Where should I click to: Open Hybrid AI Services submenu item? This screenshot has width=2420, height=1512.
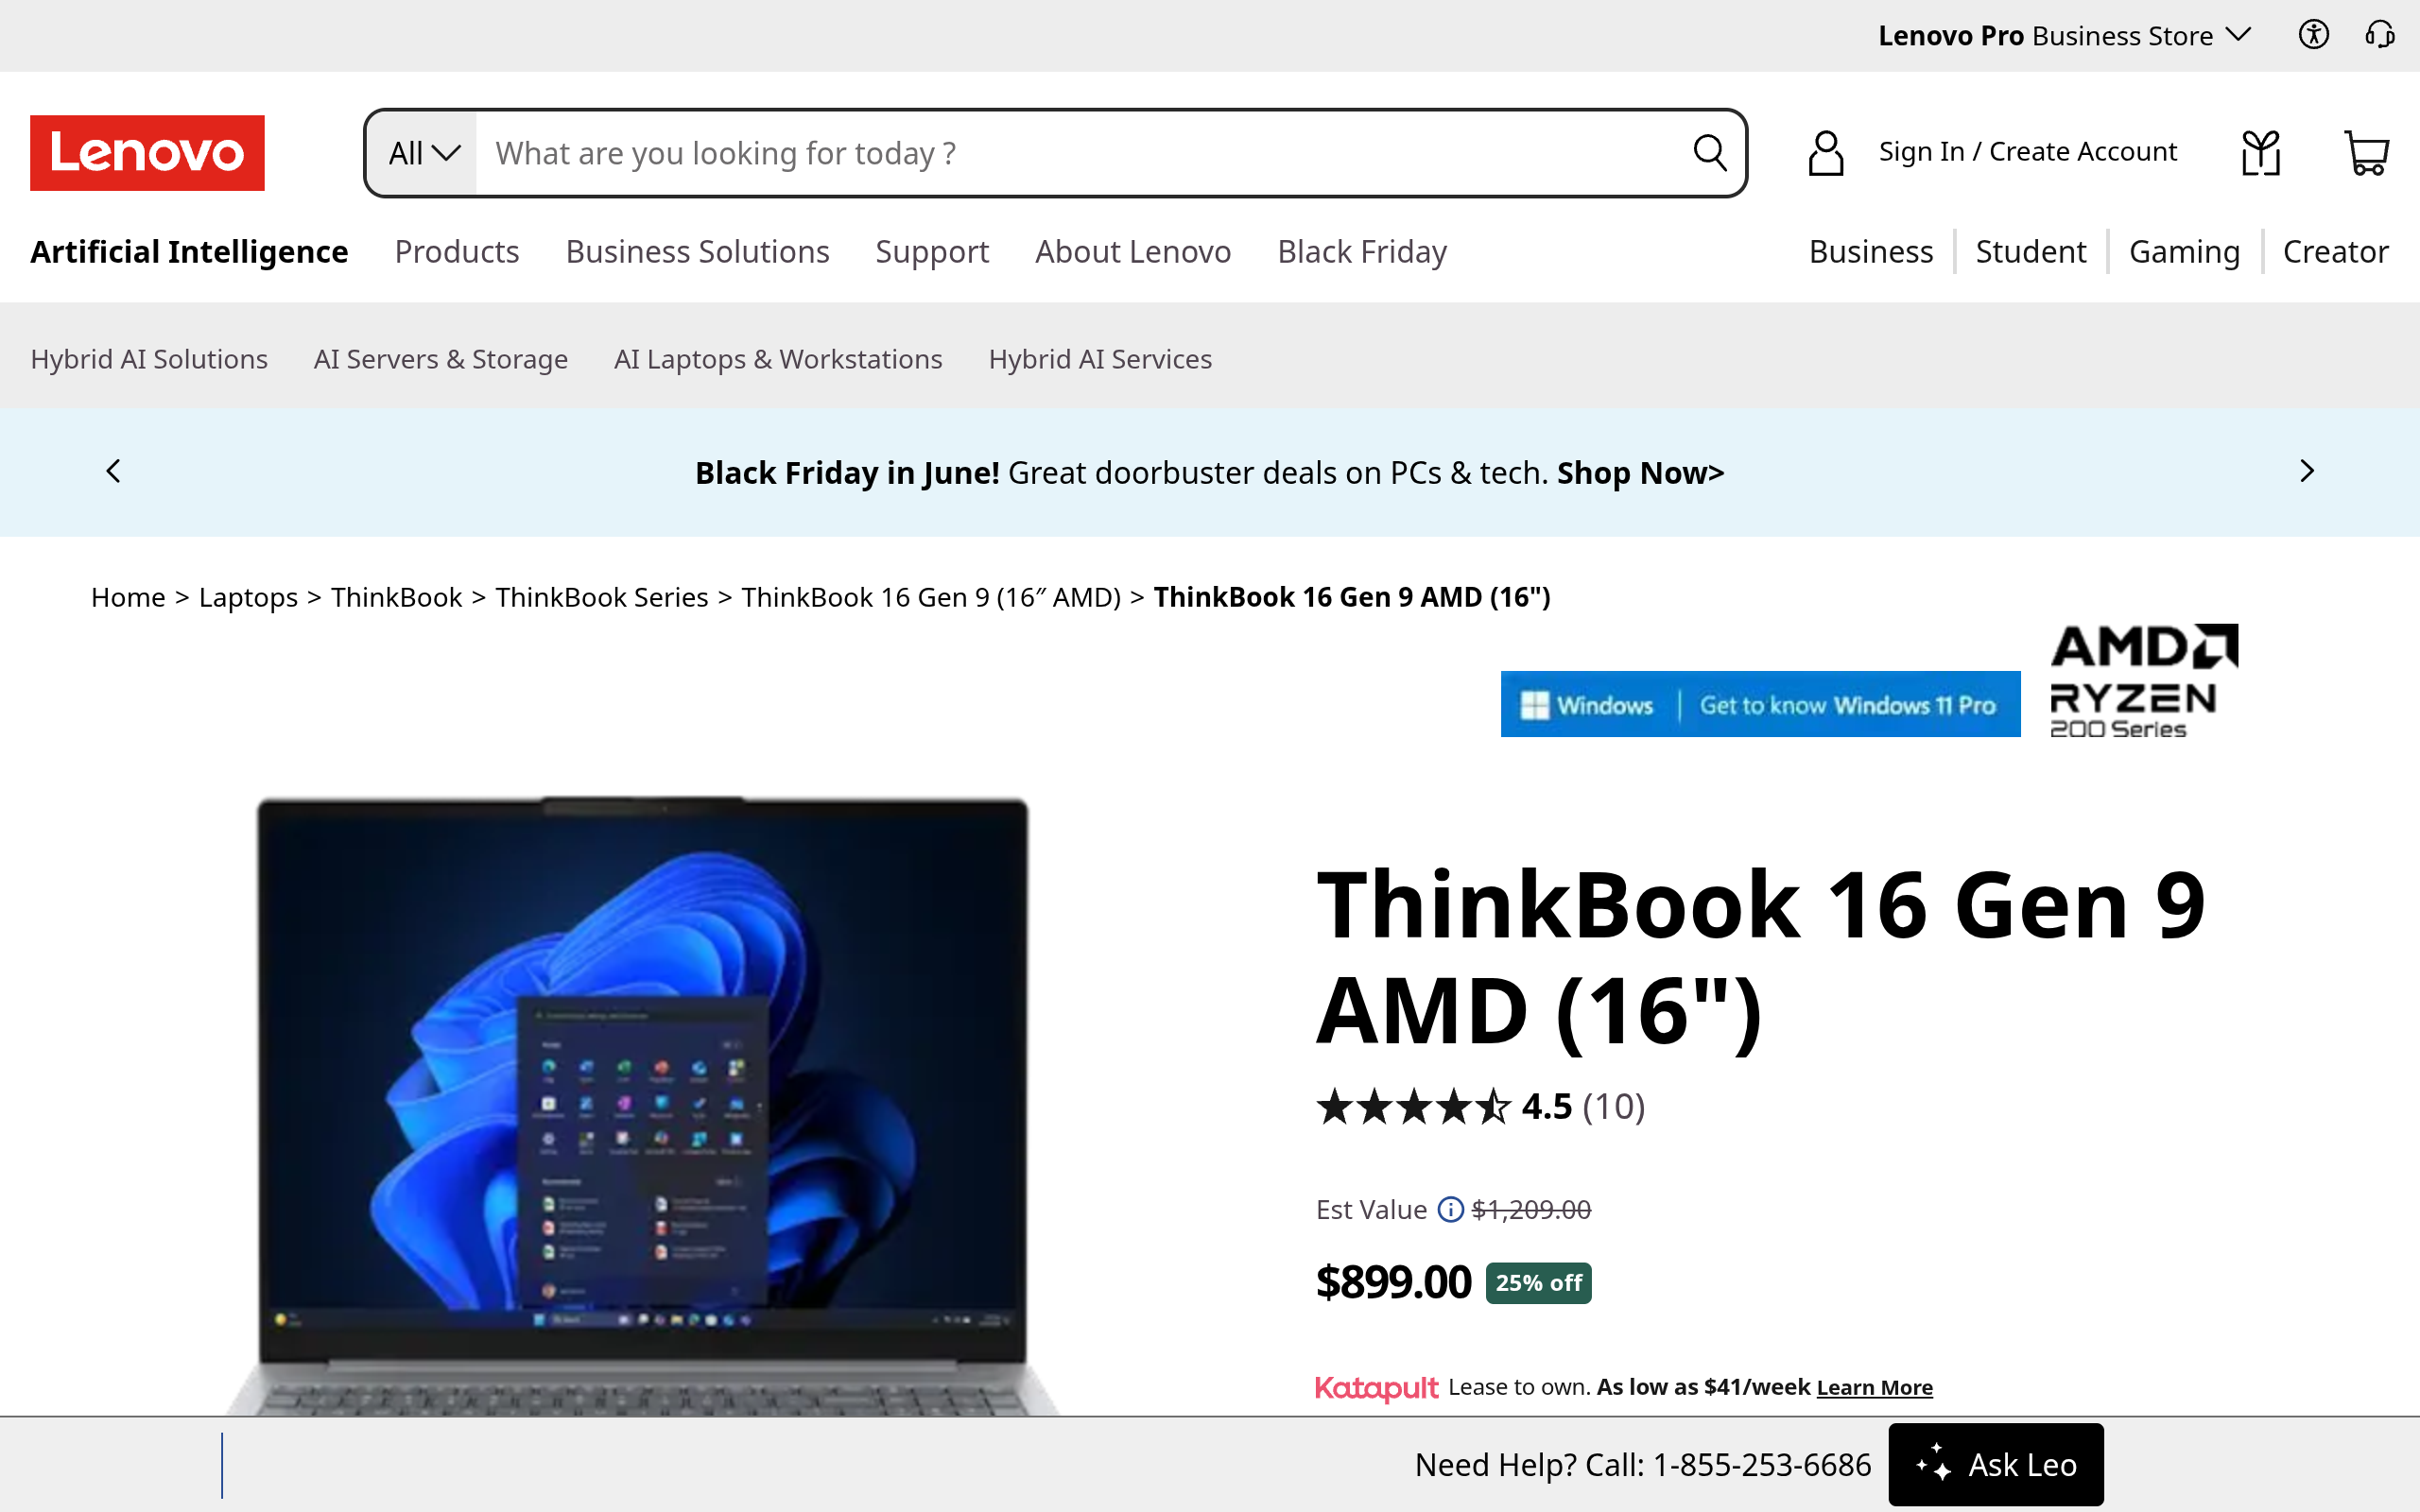[1100, 359]
